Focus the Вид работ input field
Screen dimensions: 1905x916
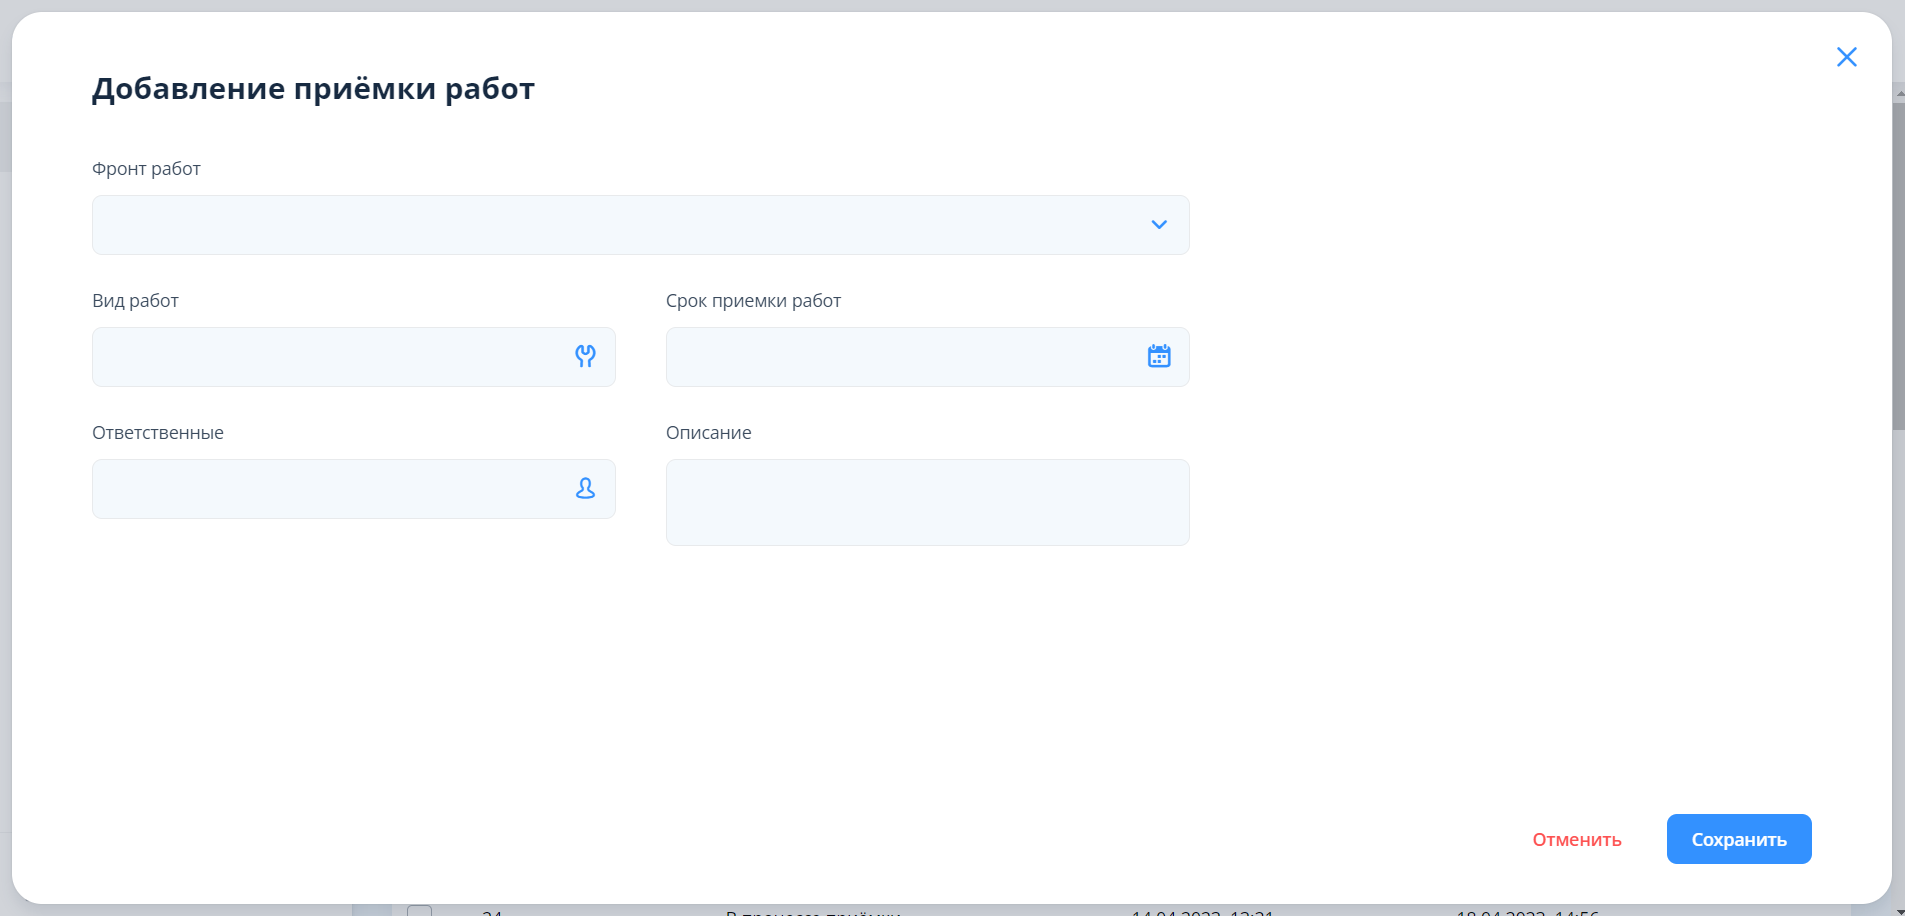[330, 357]
